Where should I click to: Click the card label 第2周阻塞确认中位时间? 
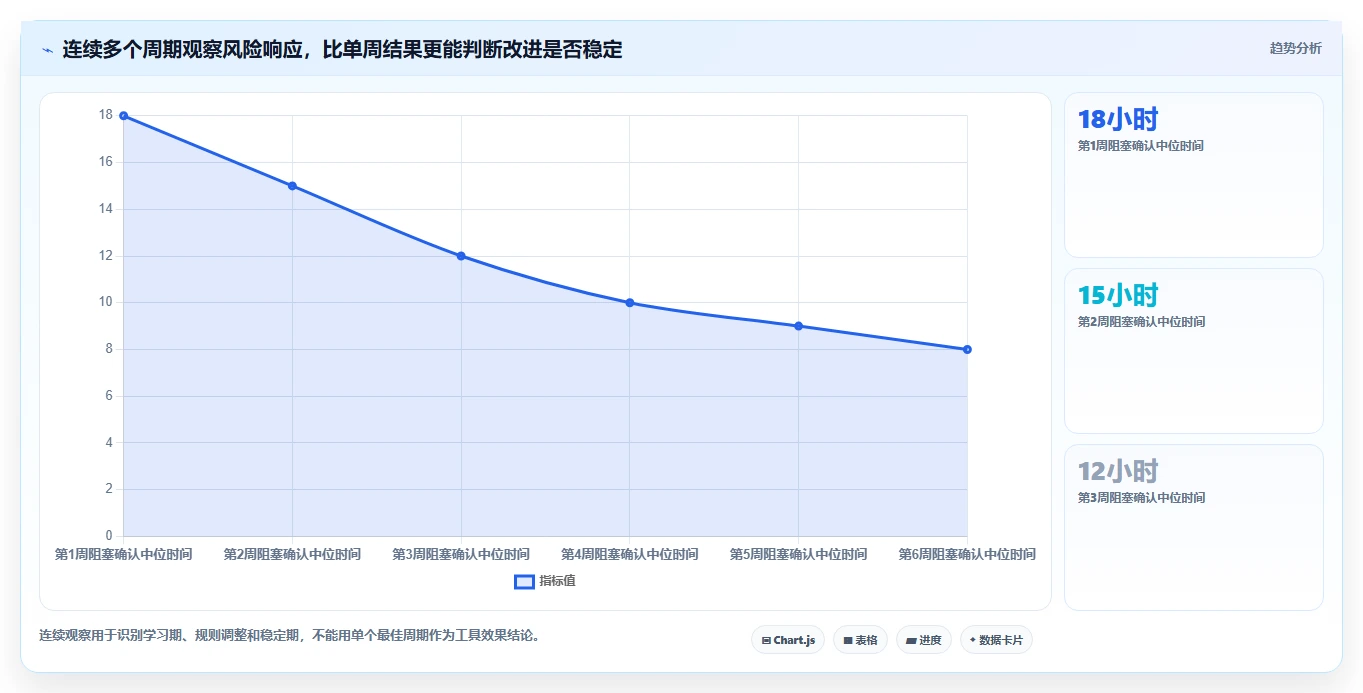pos(1141,322)
